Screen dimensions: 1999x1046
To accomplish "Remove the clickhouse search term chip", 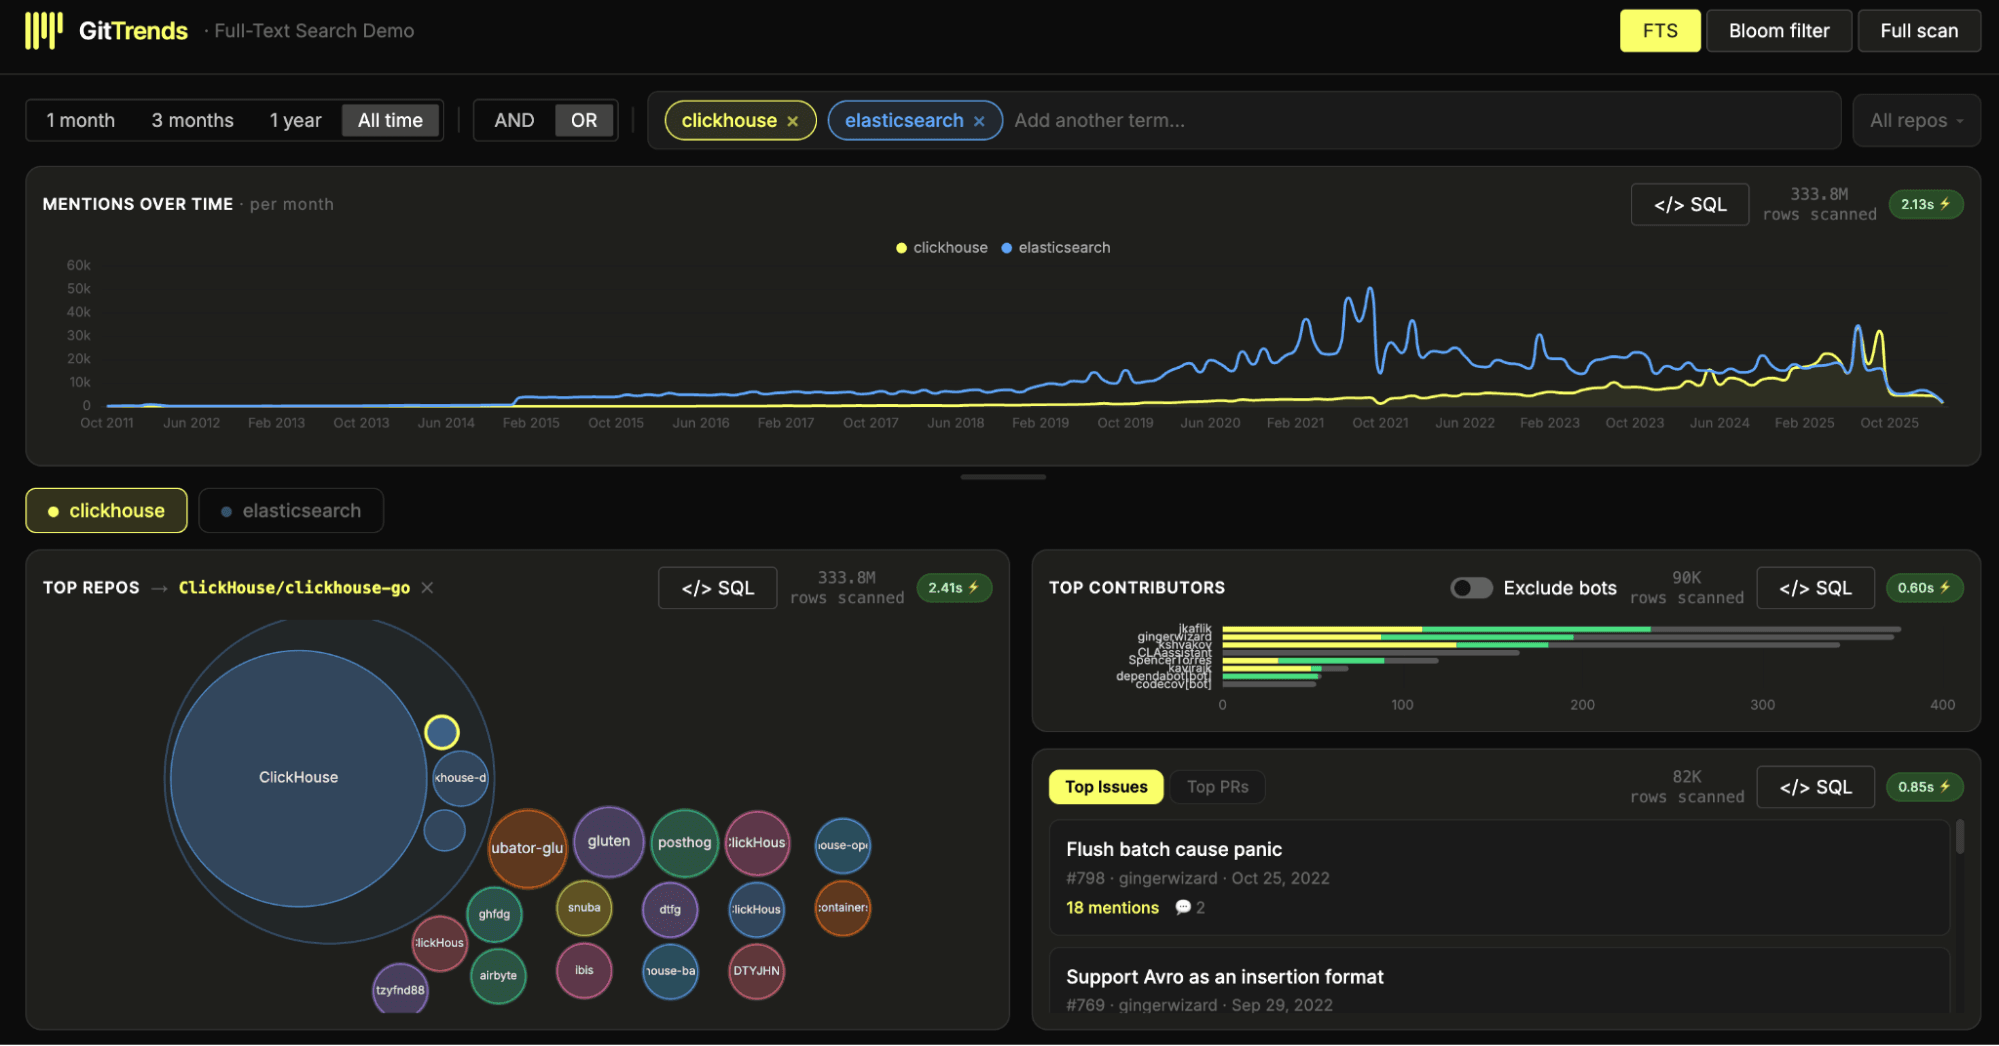I will 793,121.
